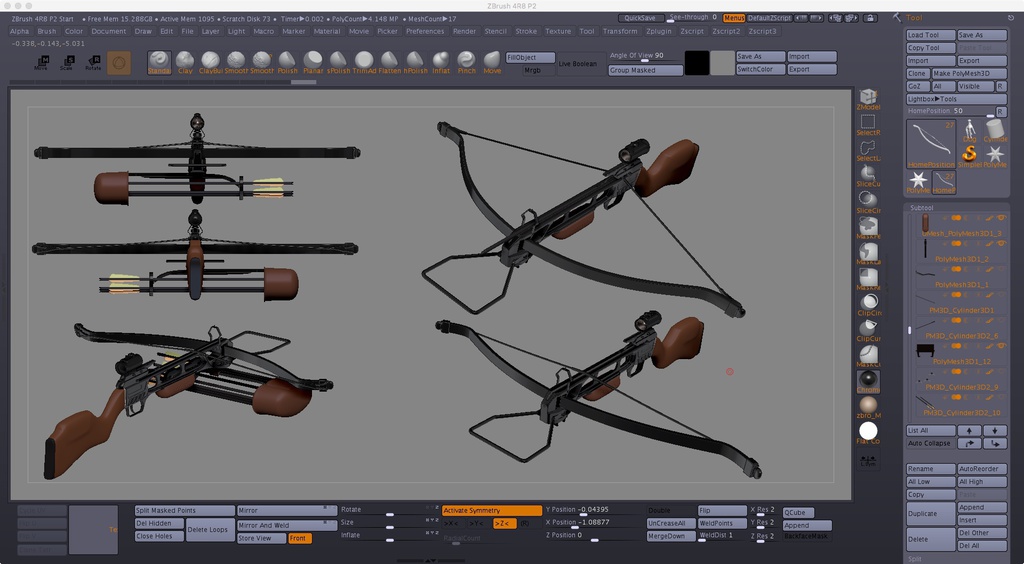1024x564 pixels.
Task: Apply the Chrome material sphere
Action: click(x=868, y=381)
